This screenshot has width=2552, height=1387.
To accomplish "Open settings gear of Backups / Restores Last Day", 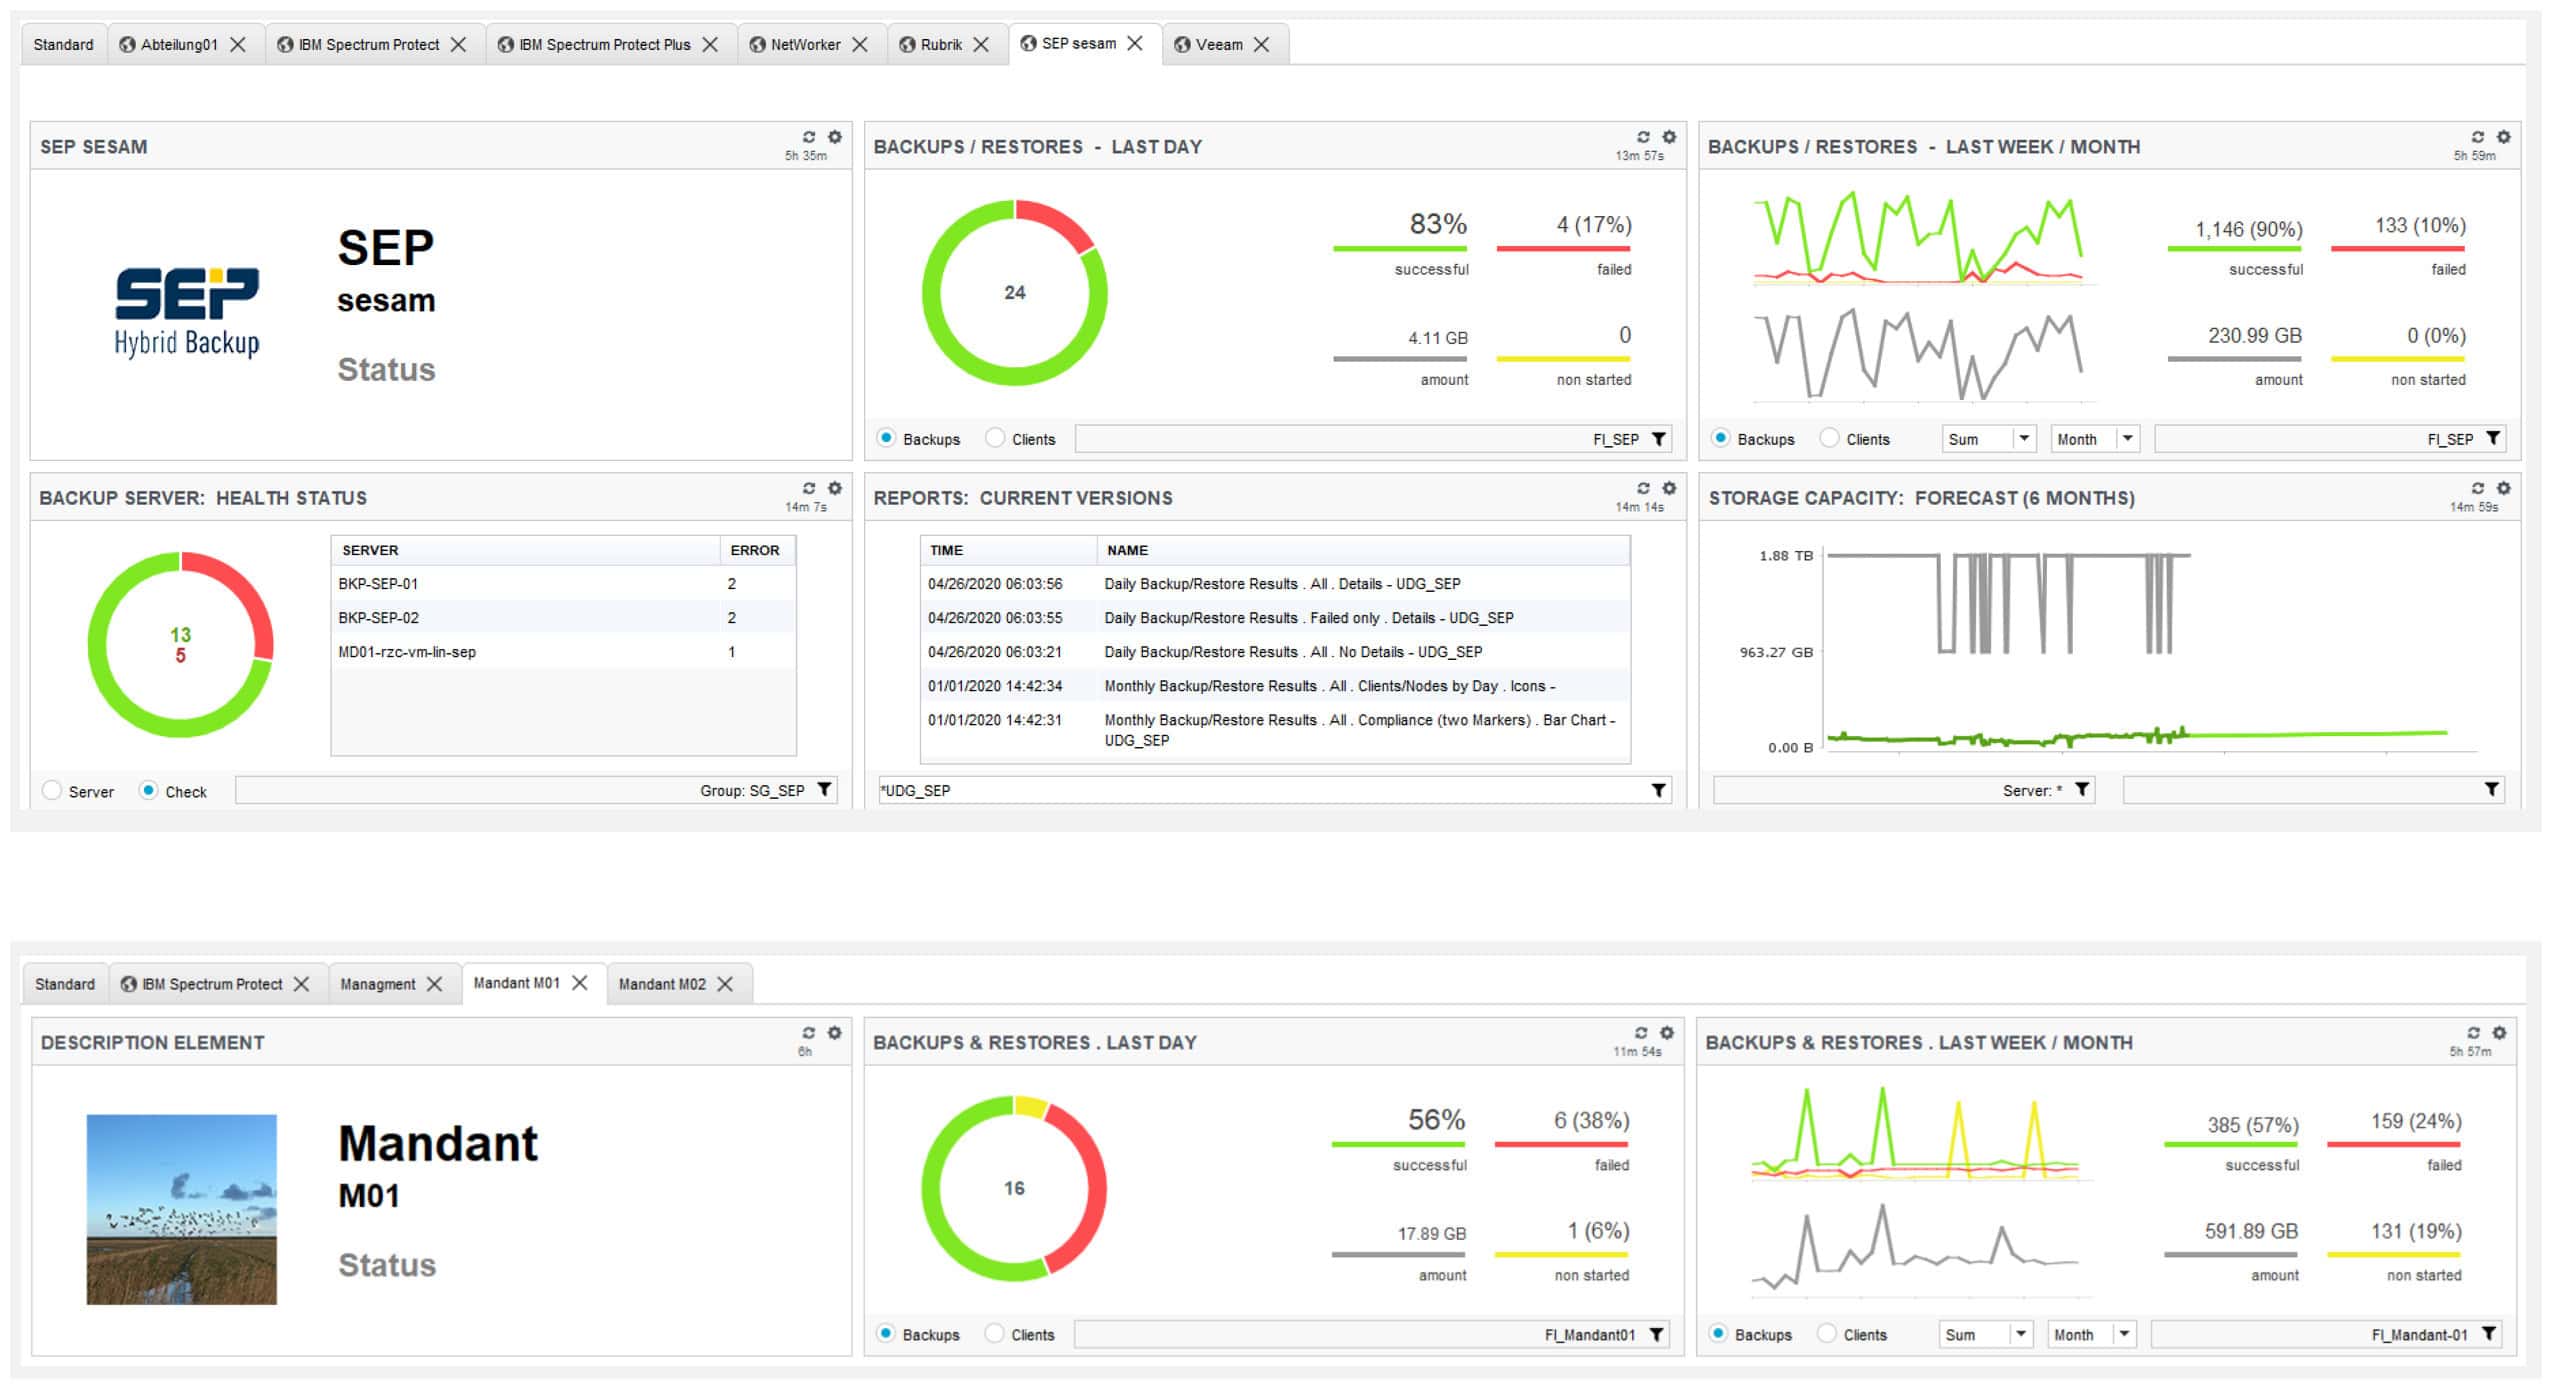I will point(1669,137).
